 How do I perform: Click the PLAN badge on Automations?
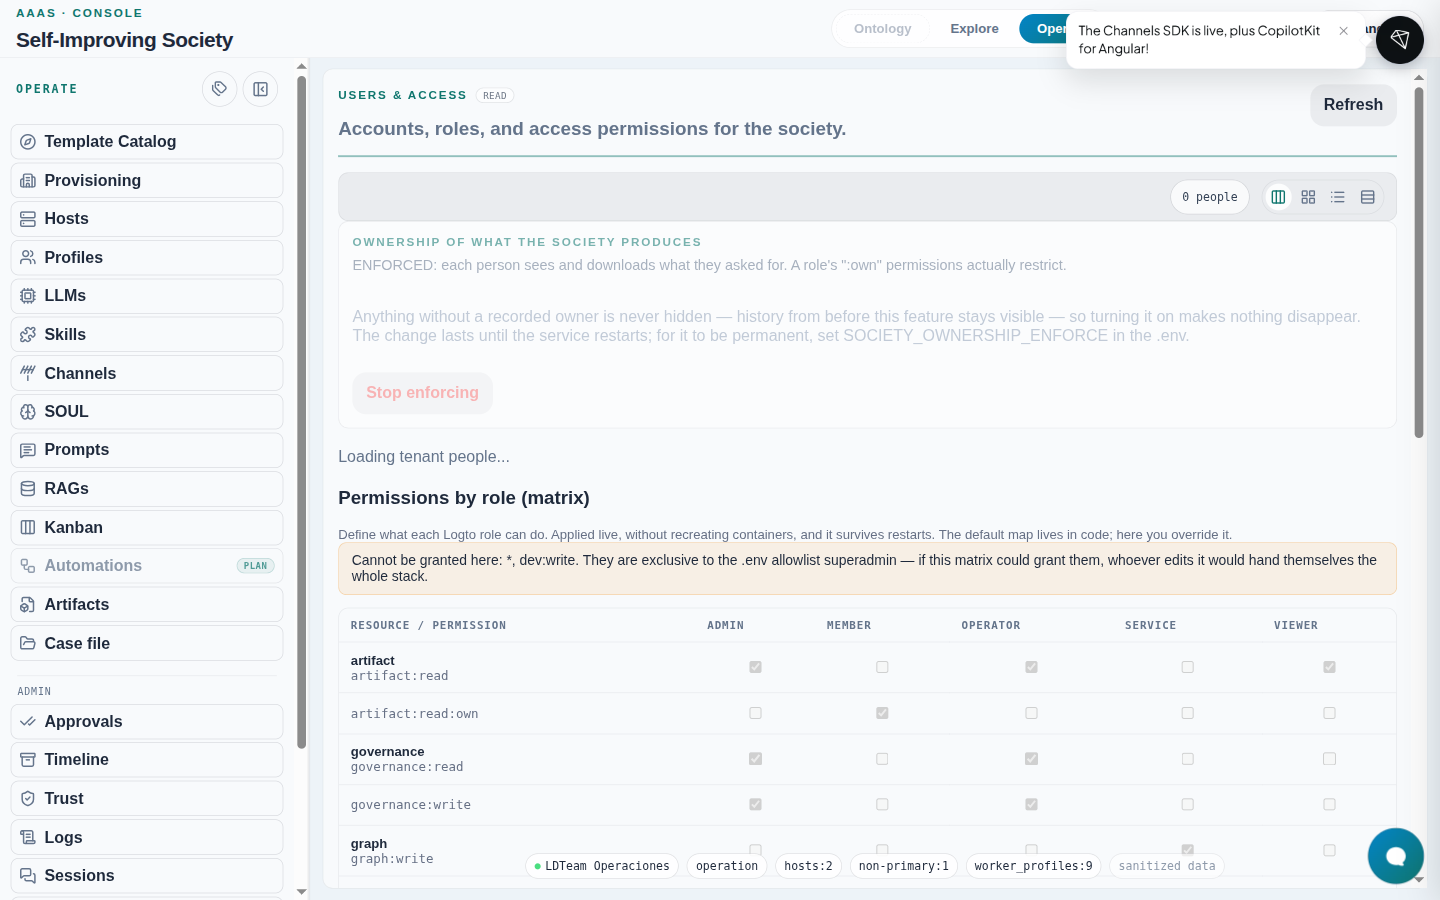(x=256, y=566)
